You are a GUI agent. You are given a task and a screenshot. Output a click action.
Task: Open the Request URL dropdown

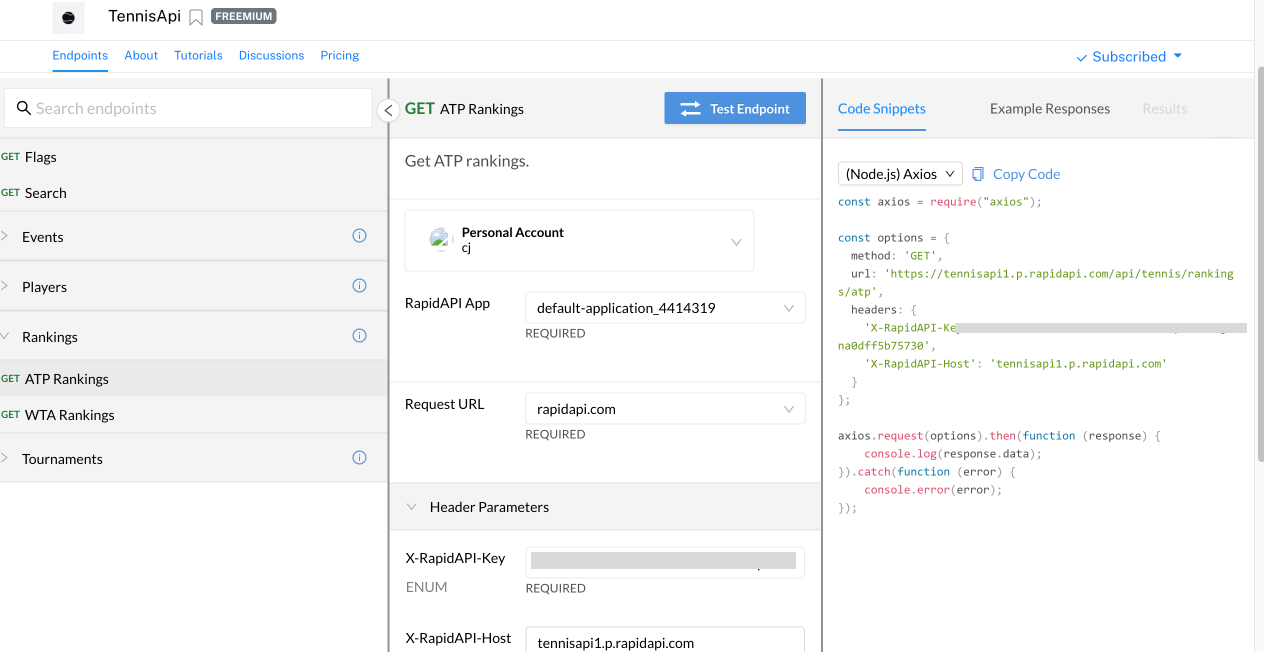(x=664, y=409)
